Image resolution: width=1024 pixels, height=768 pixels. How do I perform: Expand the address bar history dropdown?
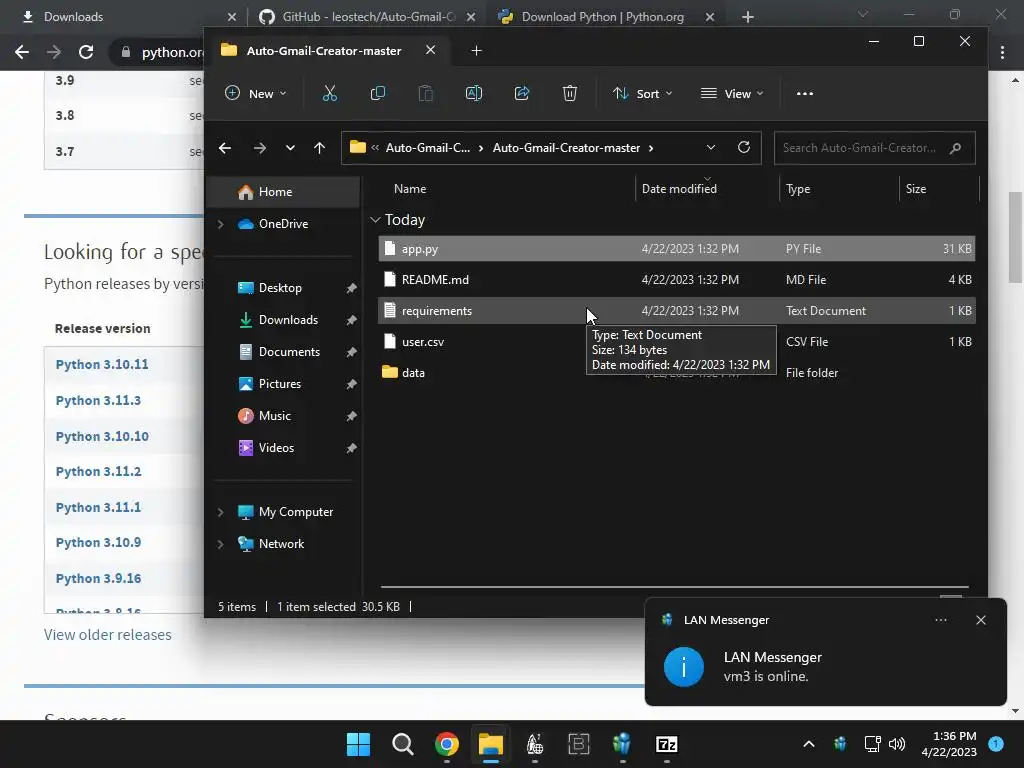711,148
